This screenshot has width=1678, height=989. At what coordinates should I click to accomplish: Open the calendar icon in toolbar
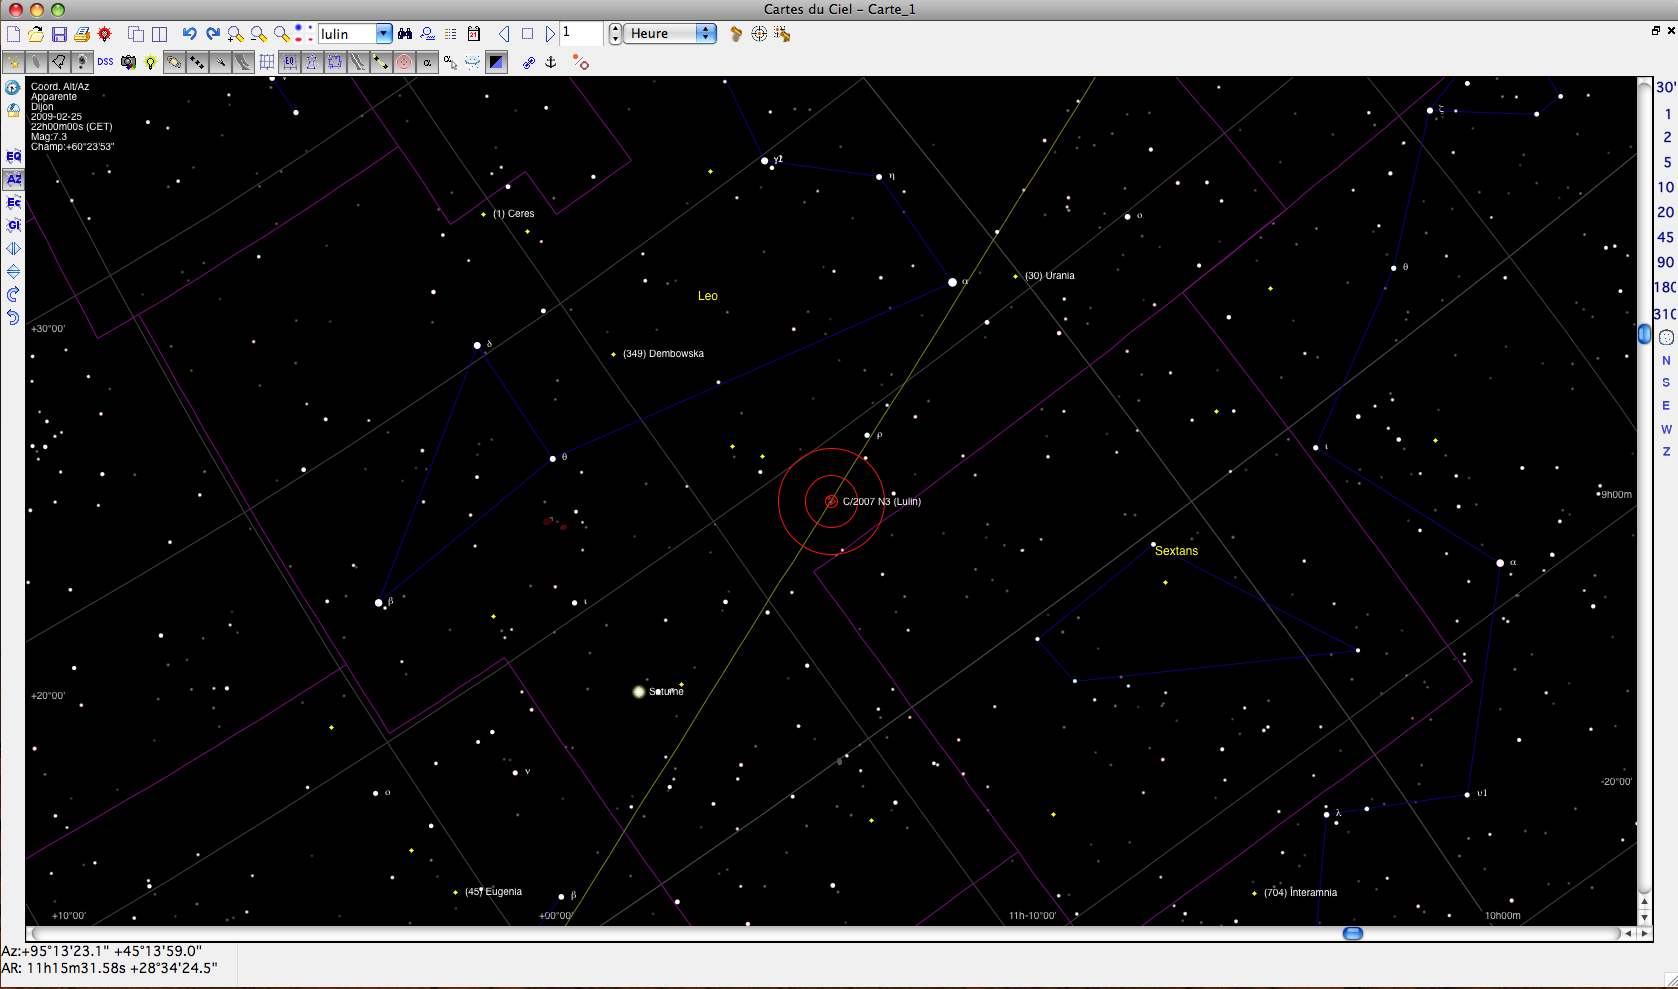click(x=474, y=34)
